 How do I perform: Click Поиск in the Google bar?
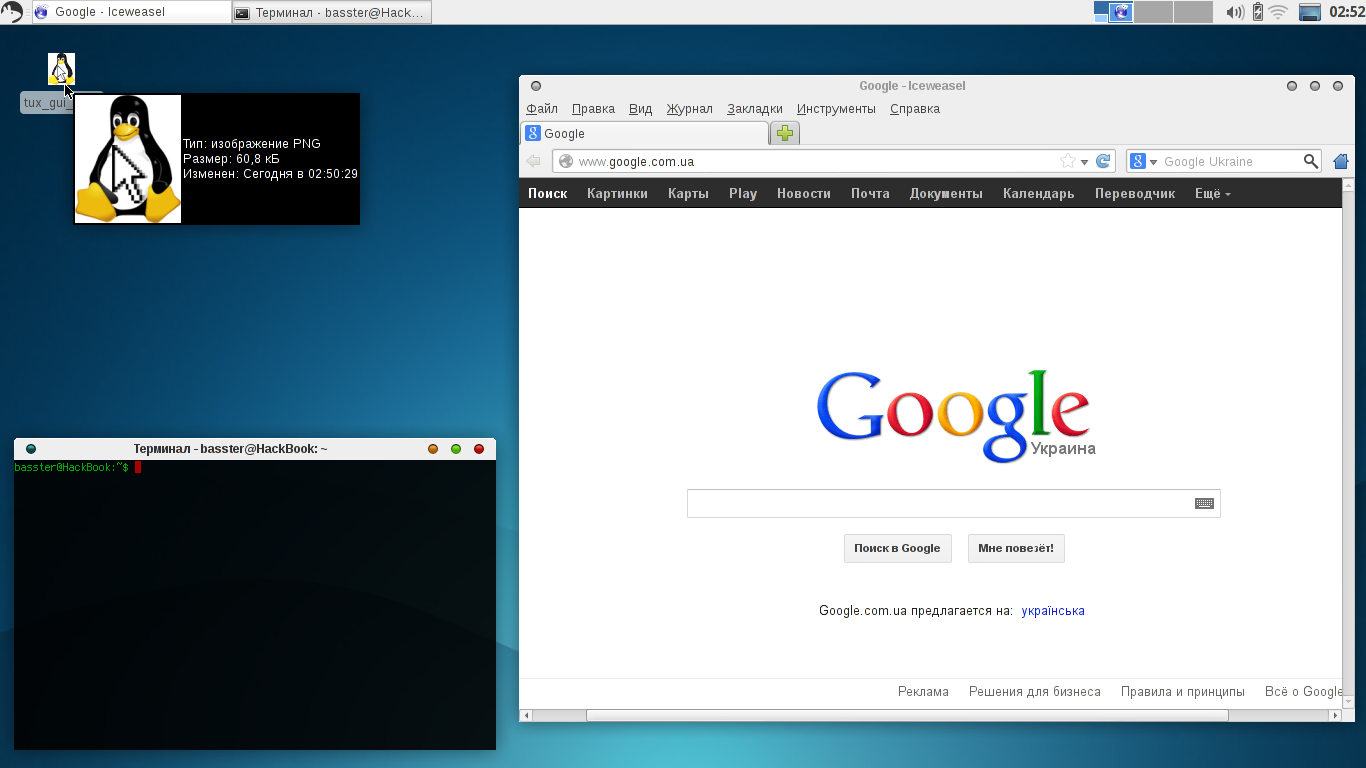pos(547,194)
